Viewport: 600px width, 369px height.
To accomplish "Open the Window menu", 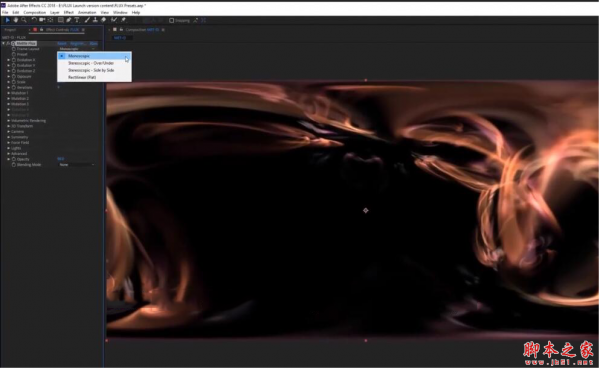I will tap(120, 13).
